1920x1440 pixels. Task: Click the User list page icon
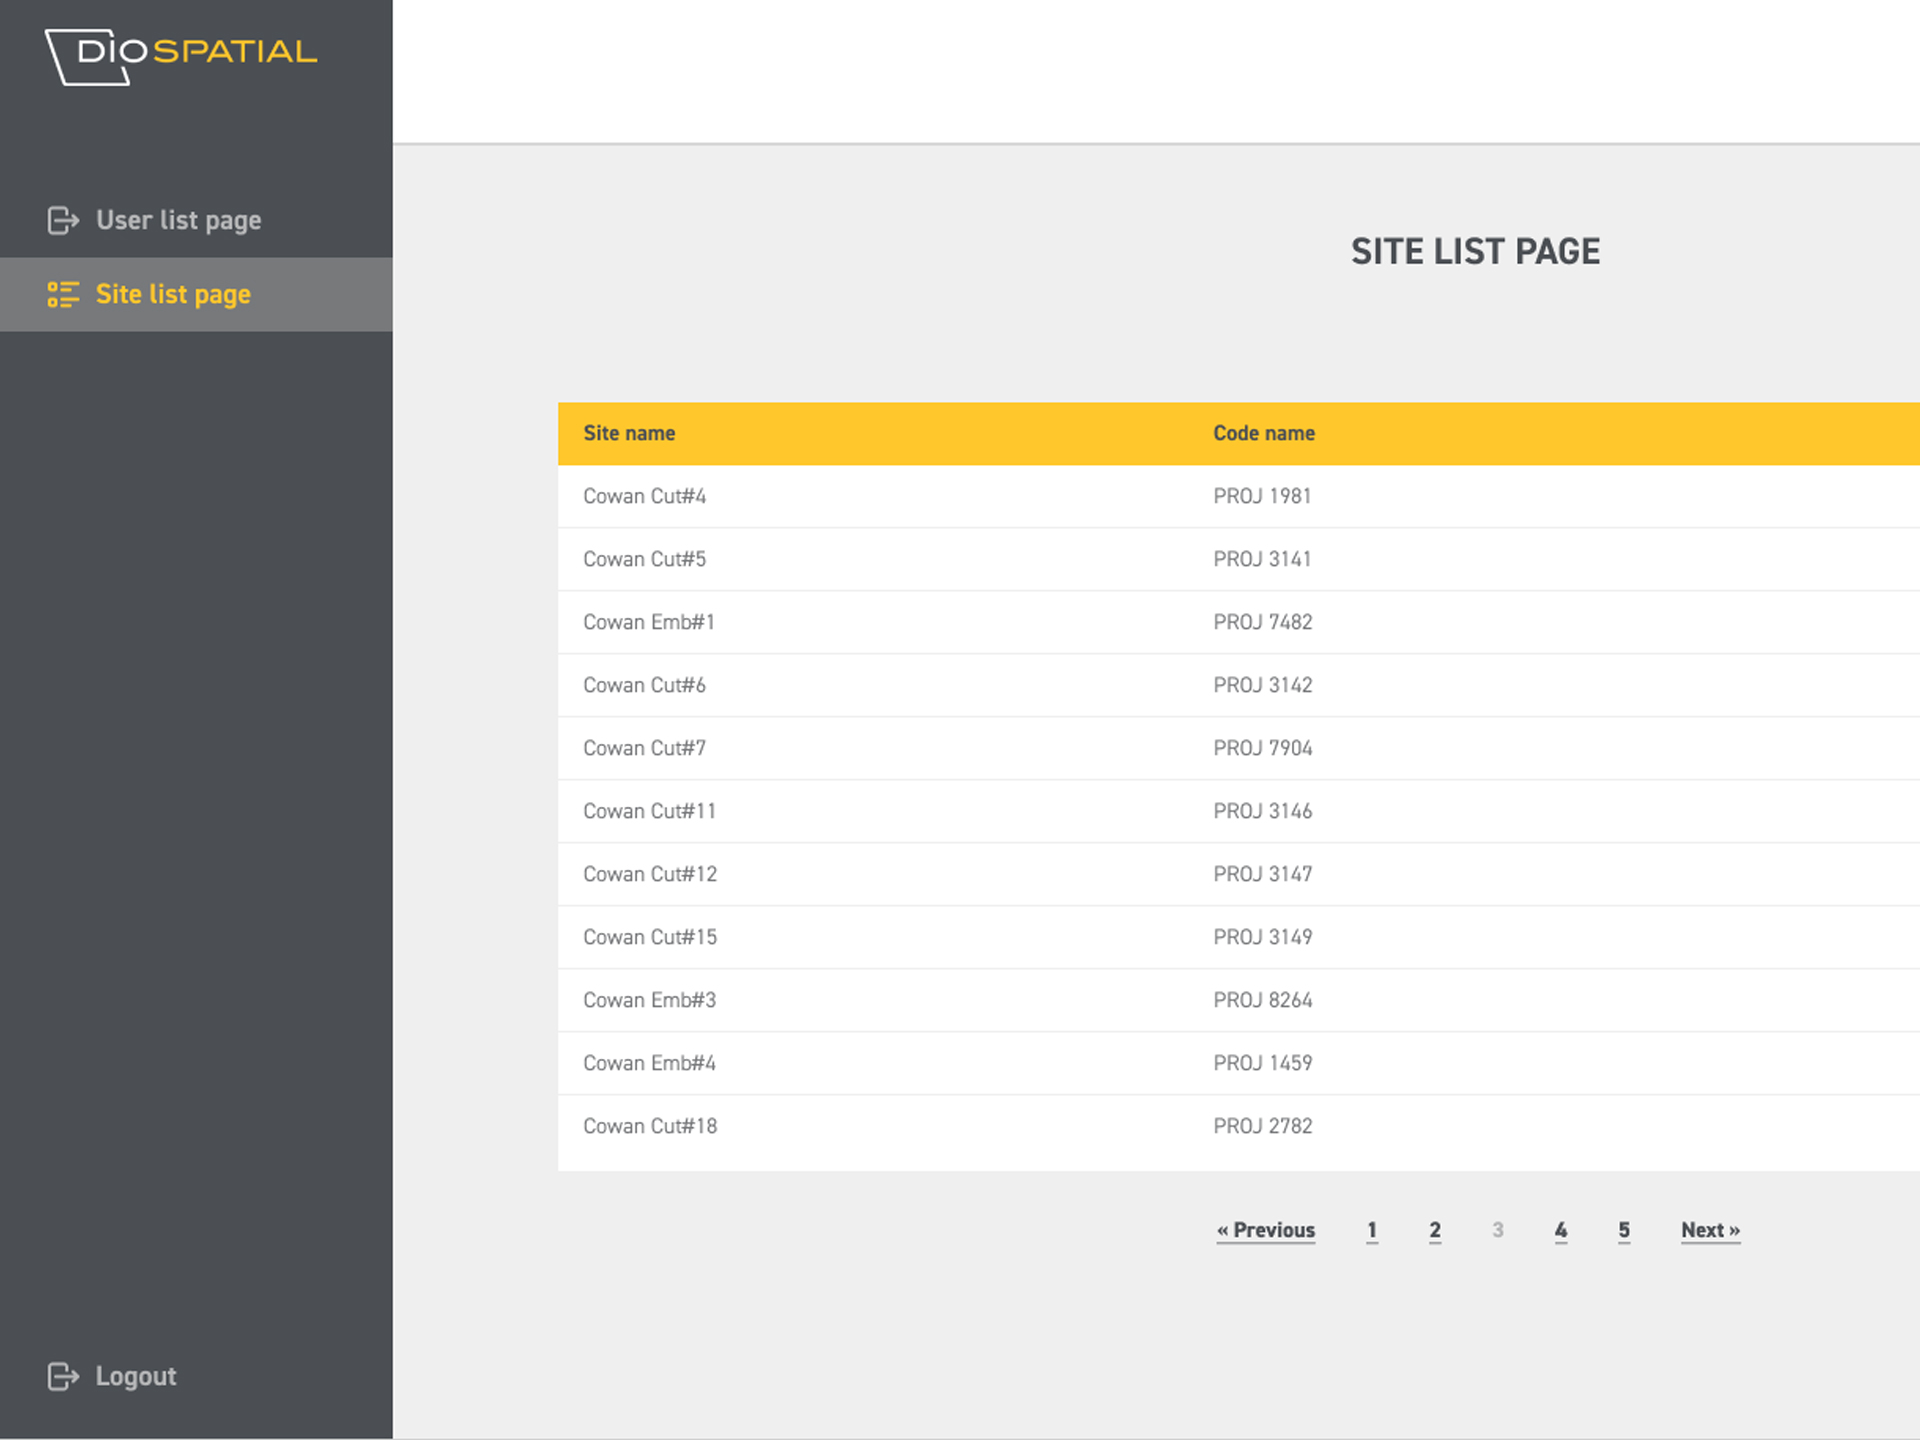[63, 220]
